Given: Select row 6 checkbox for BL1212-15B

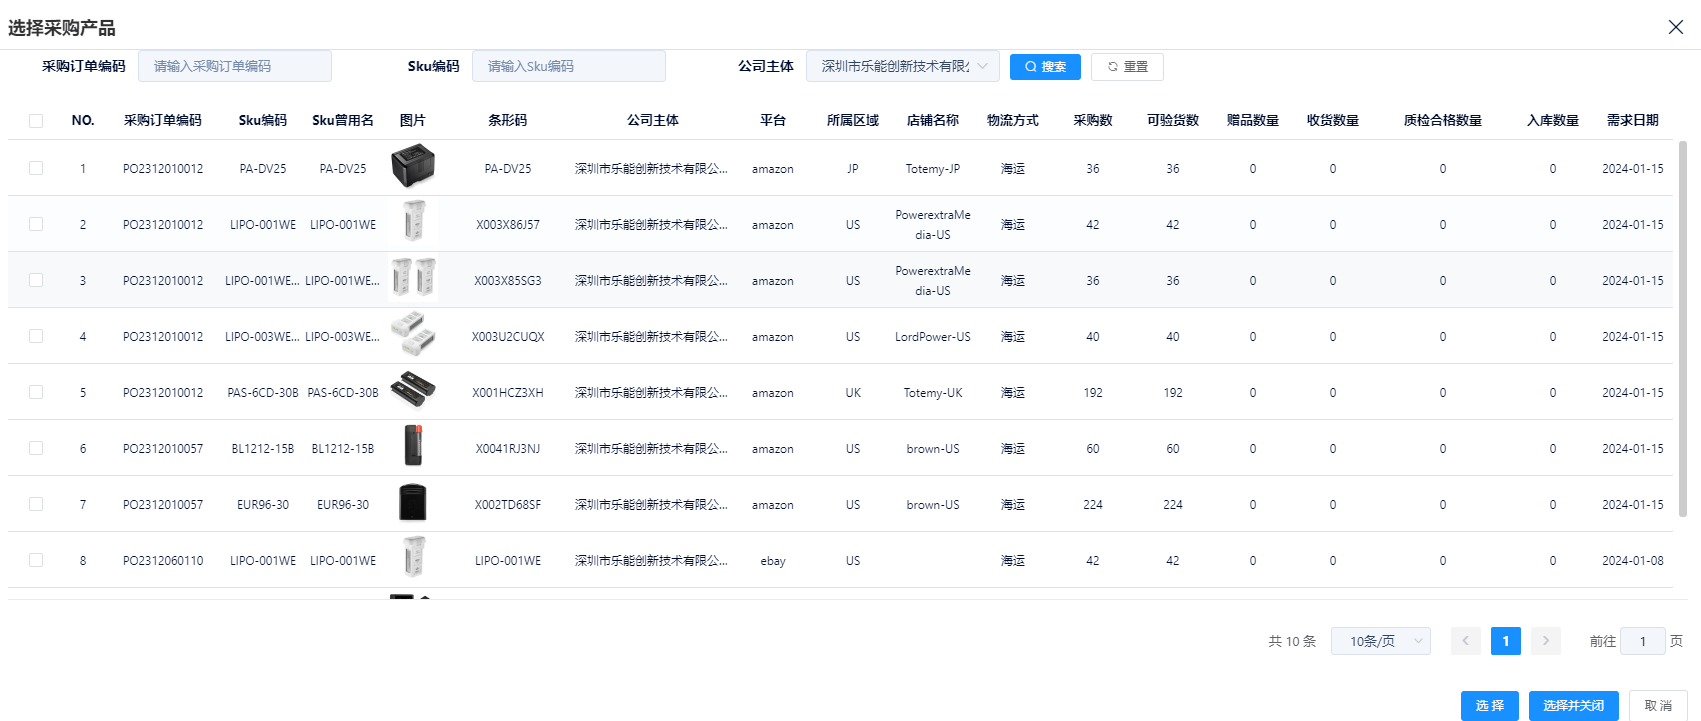Looking at the screenshot, I should [x=36, y=448].
